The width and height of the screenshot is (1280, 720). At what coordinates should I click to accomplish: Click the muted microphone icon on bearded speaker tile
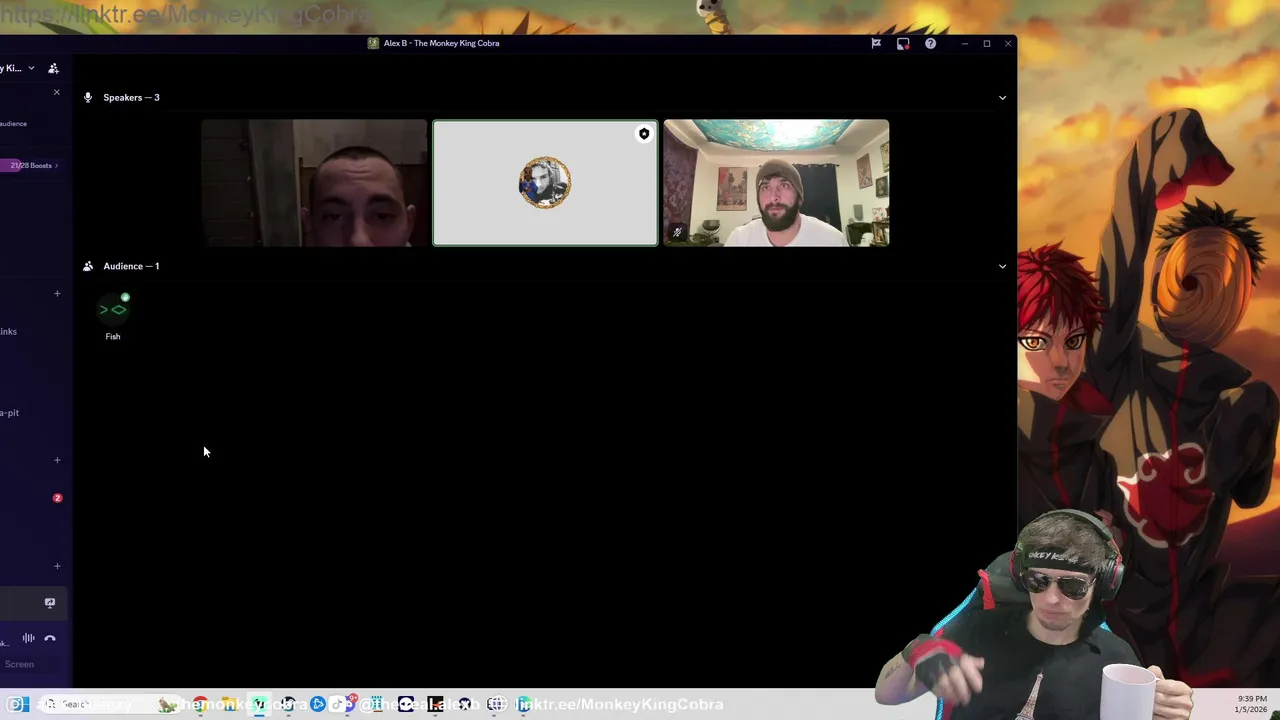[x=677, y=232]
